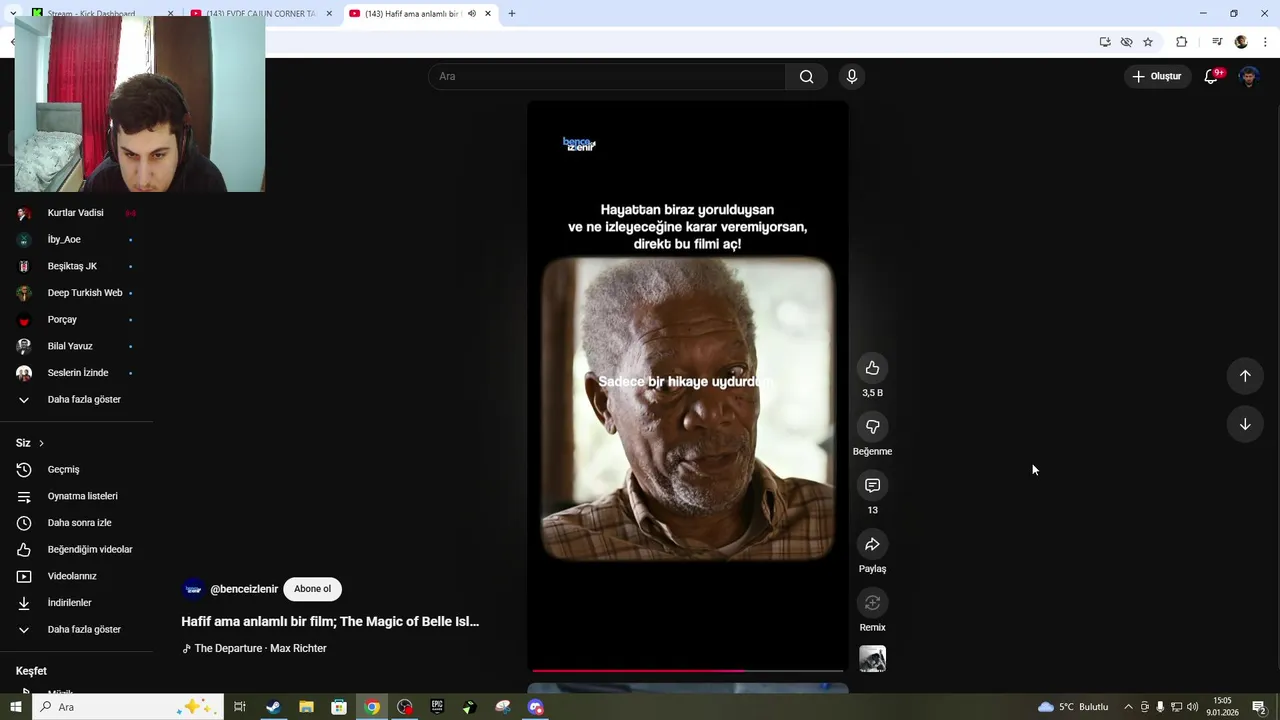Close the Hafif ama anlamlı tab
Viewport: 1280px width, 720px height.
tap(488, 14)
